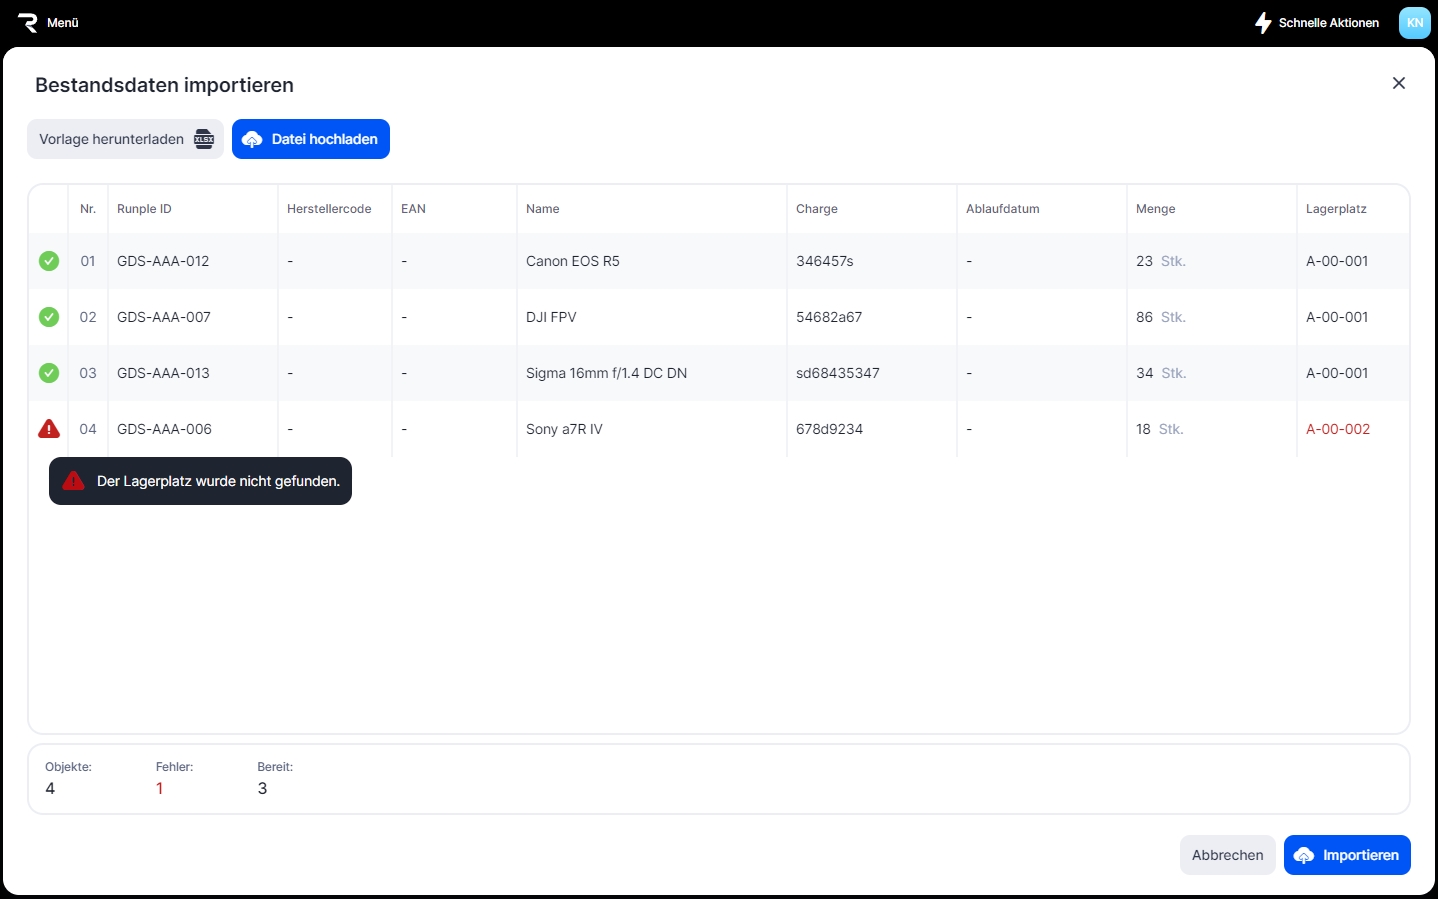Image resolution: width=1438 pixels, height=899 pixels.
Task: Click the Runple logo icon
Action: (x=27, y=23)
